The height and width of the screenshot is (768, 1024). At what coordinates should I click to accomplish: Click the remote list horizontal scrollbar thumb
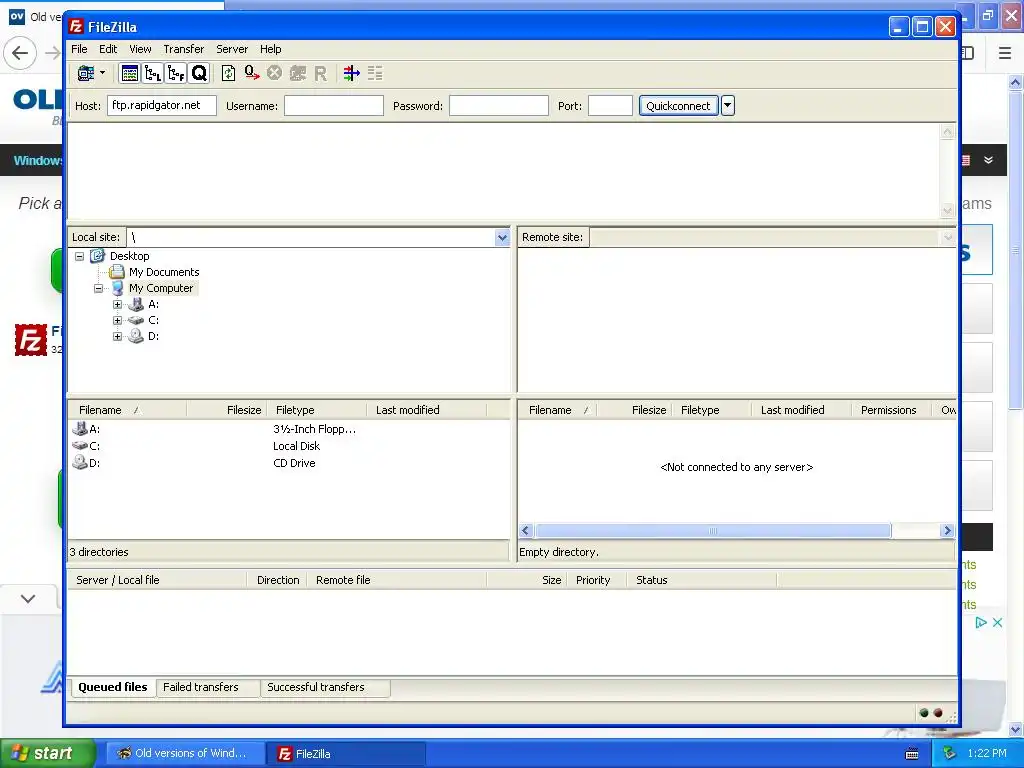coord(712,531)
